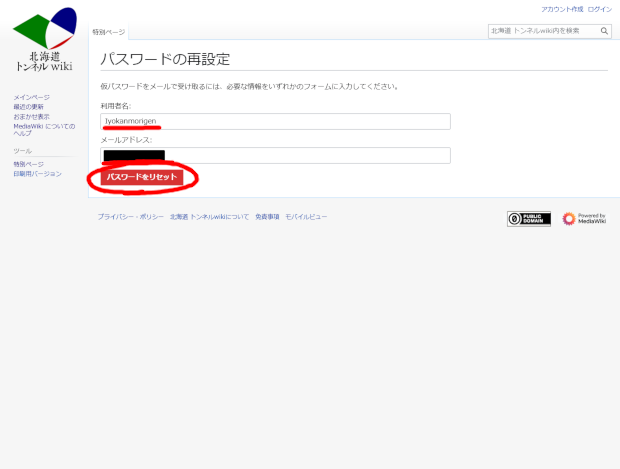
Task: Click the search magnifying glass icon
Action: (x=604, y=31)
